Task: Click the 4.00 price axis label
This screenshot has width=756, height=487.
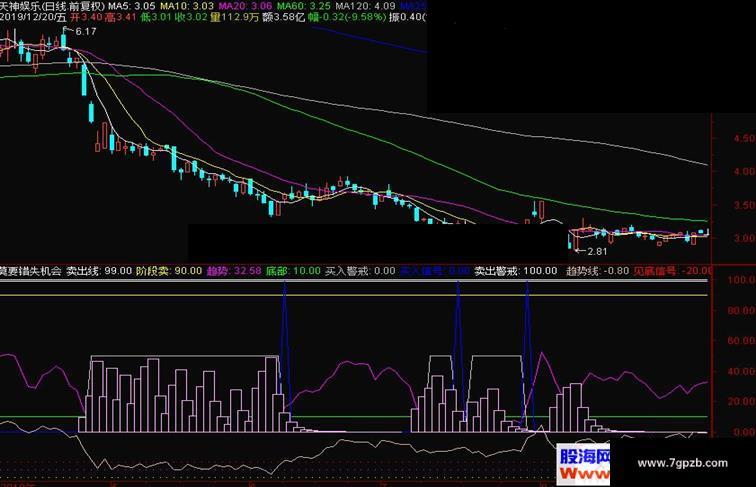Action: pyautogui.click(x=744, y=171)
